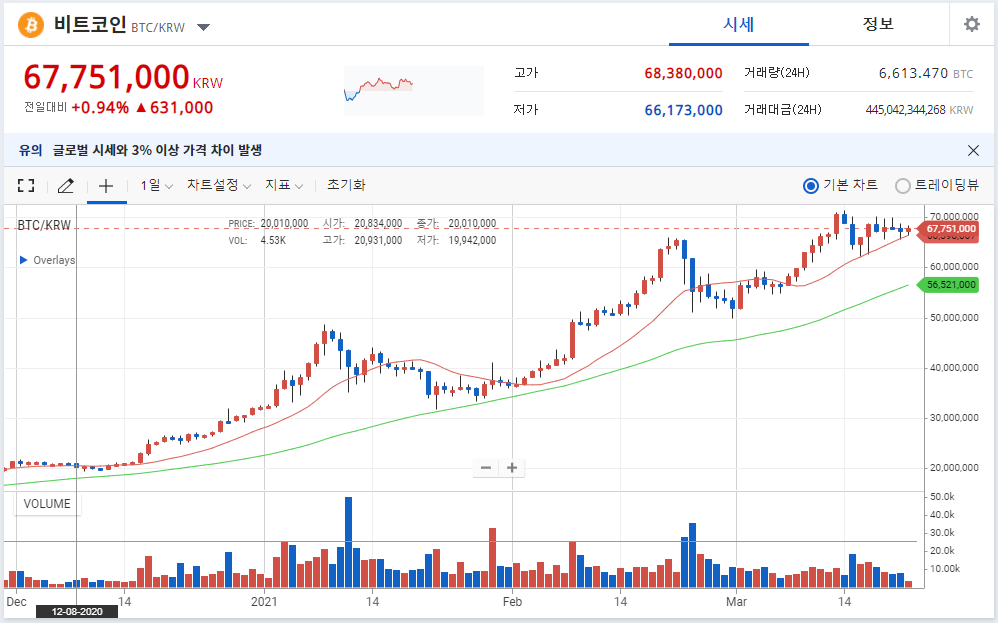The height and width of the screenshot is (623, 998).
Task: Click the Feb label on time axis
Action: click(512, 601)
